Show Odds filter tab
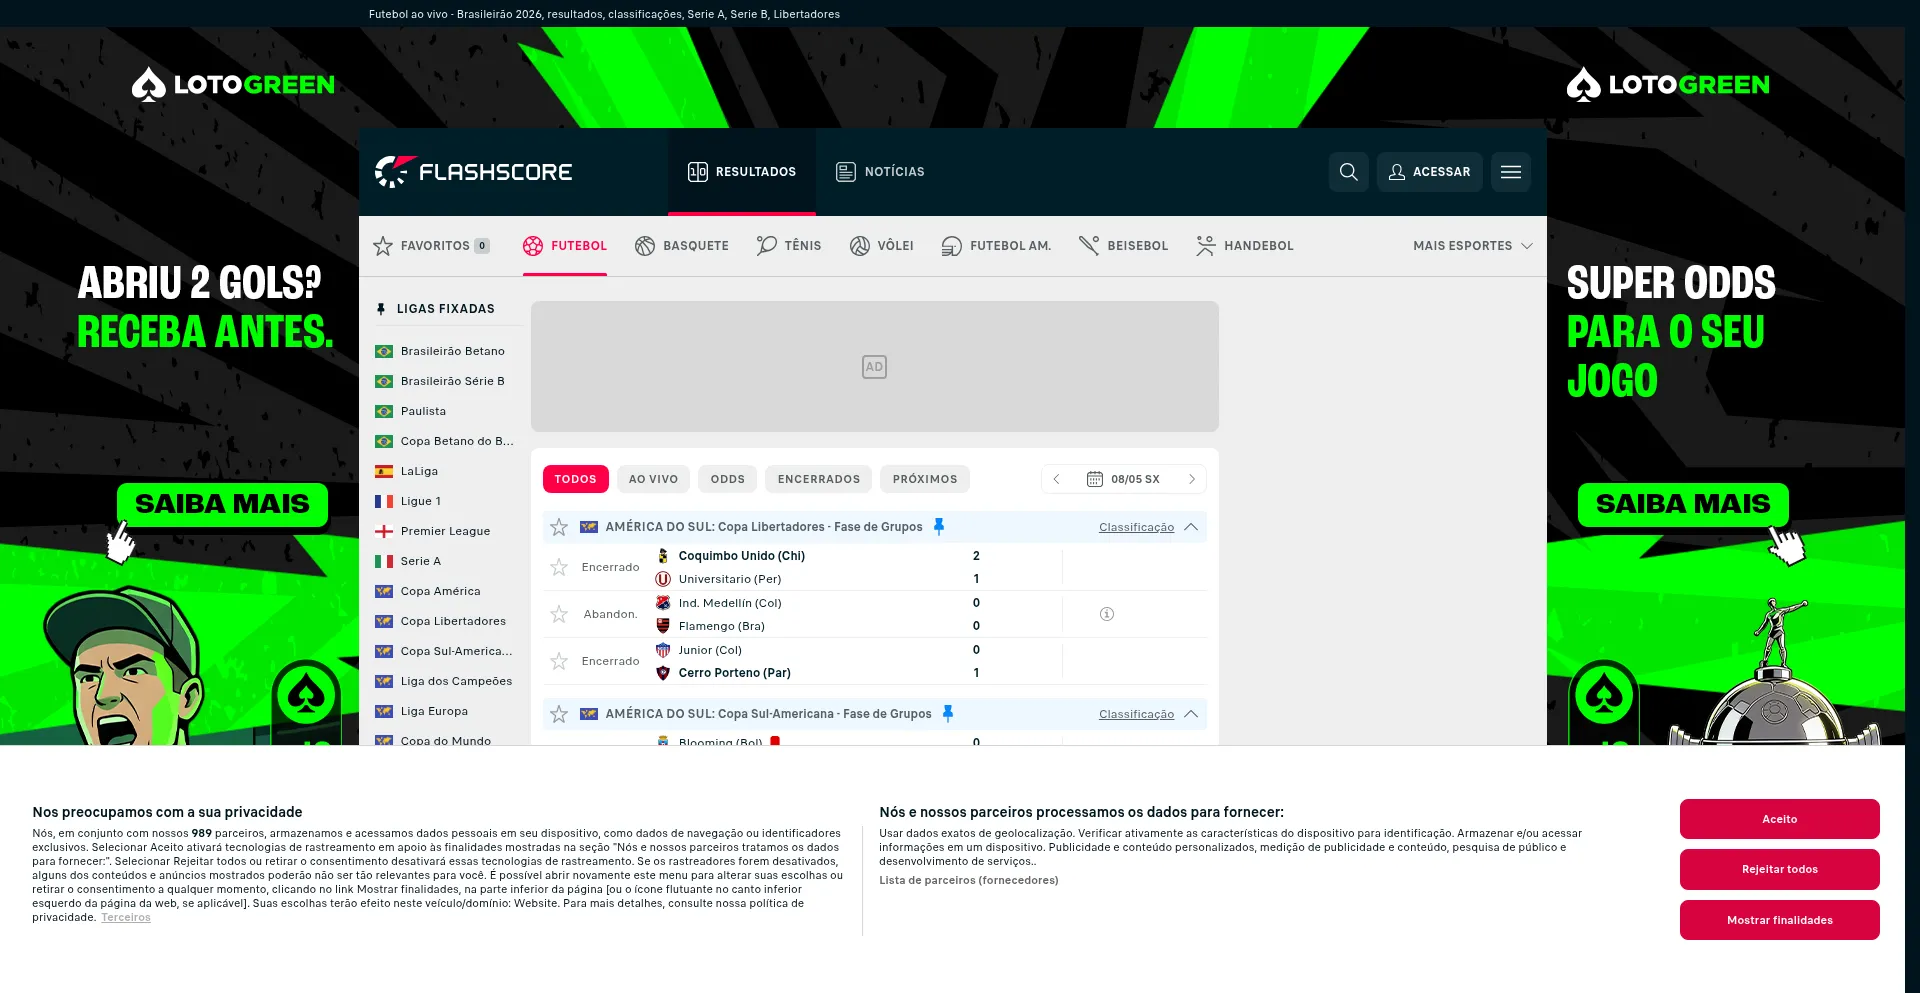The height and width of the screenshot is (993, 1920). pyautogui.click(x=728, y=479)
